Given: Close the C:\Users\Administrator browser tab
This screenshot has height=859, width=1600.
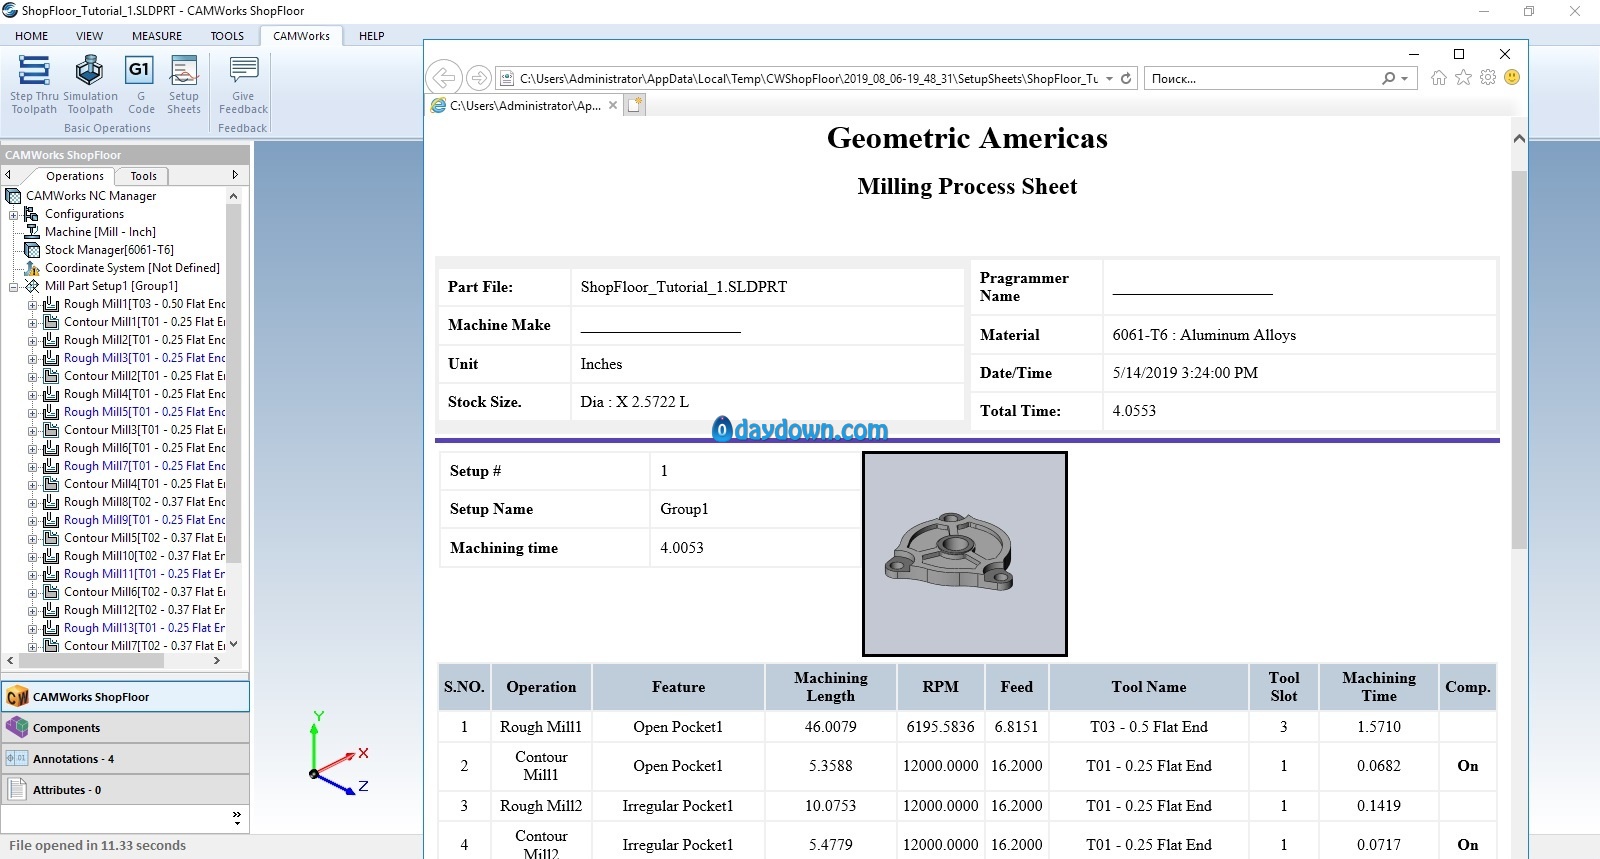Looking at the screenshot, I should [x=613, y=105].
